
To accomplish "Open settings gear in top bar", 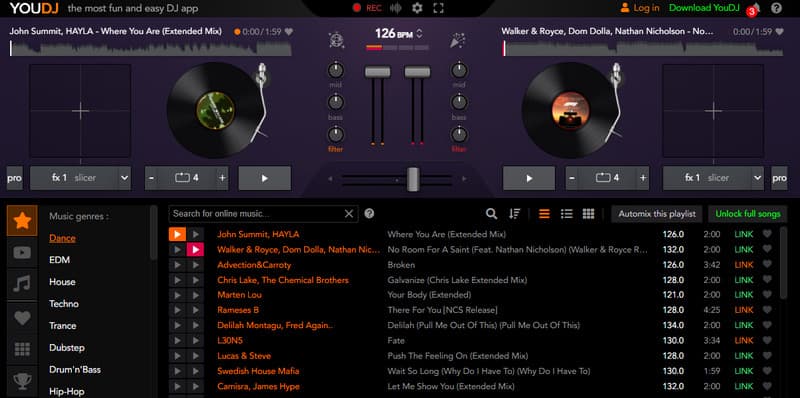I will point(417,8).
